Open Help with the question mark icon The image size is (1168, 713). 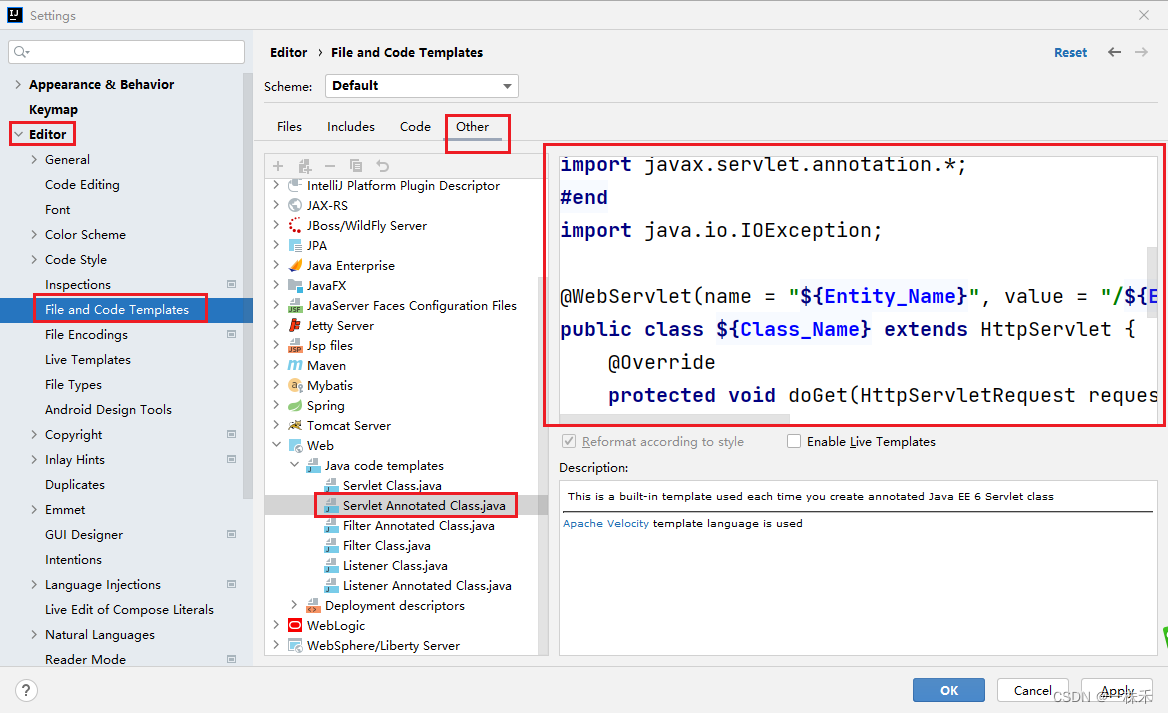[x=26, y=691]
